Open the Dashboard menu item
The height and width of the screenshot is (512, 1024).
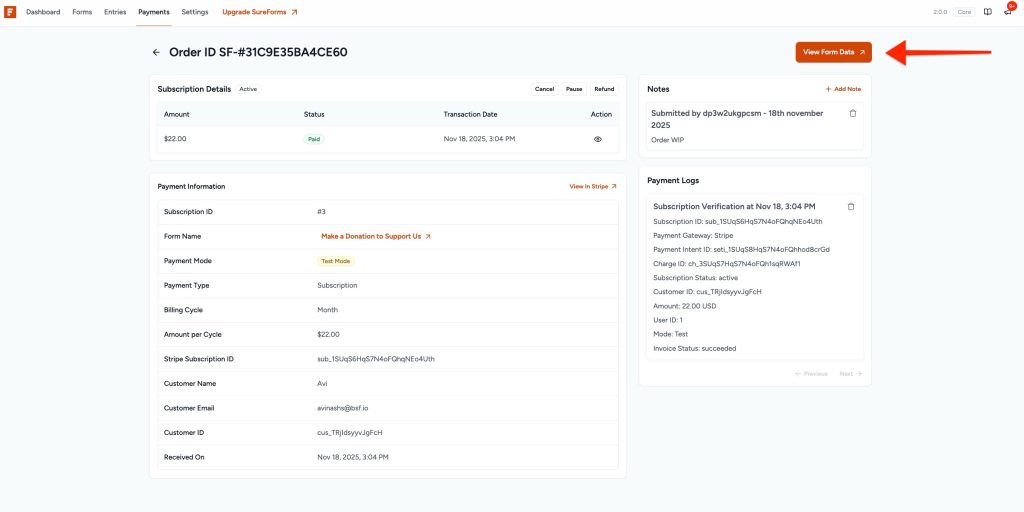[43, 12]
